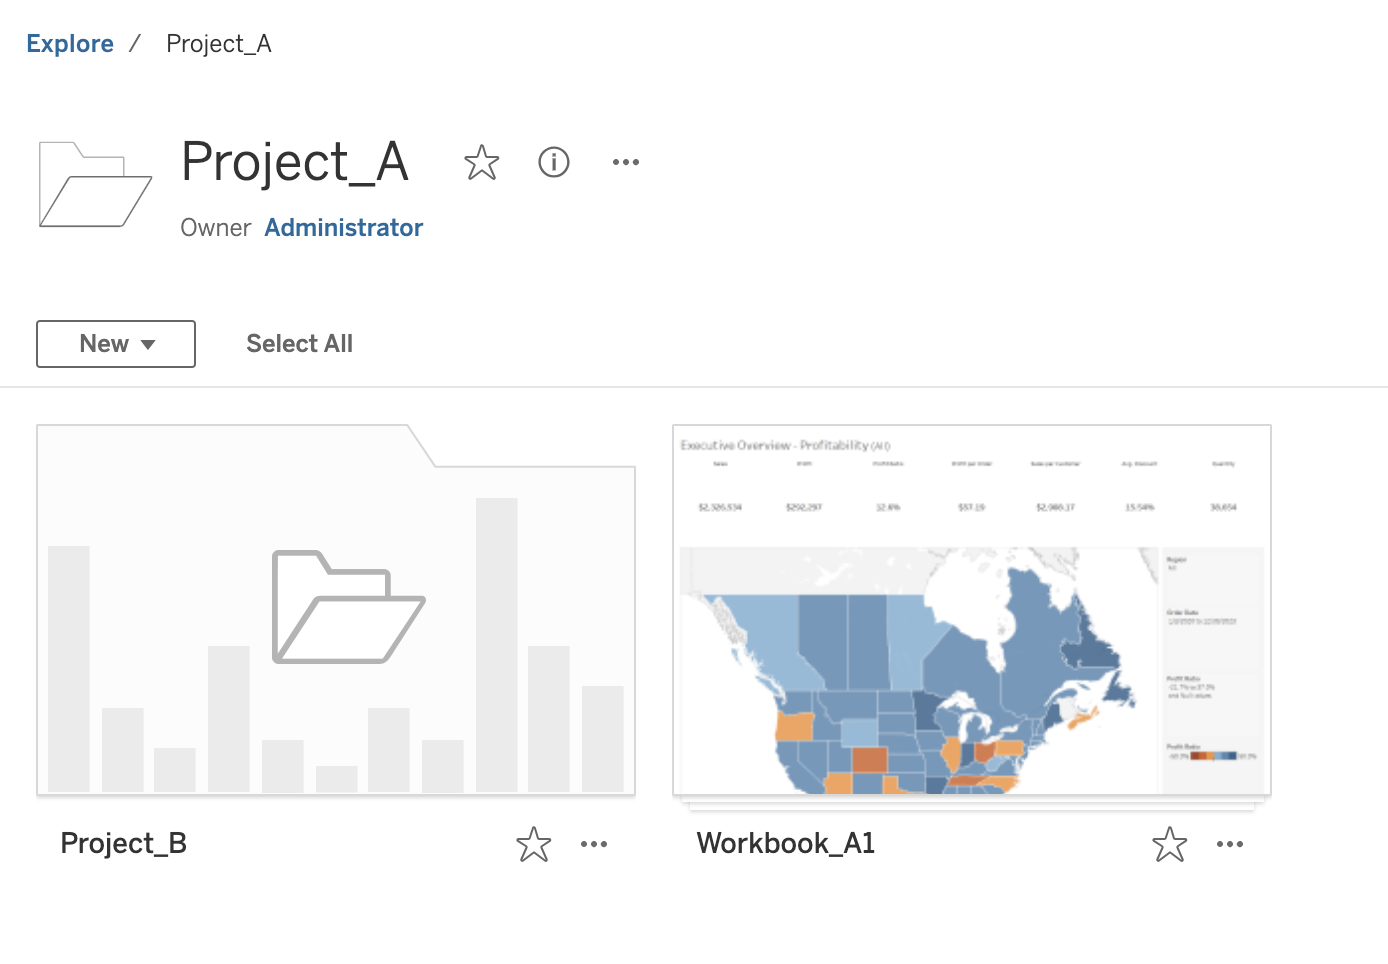Screen dimensions: 1388x964
Task: Open the Project_A details info icon
Action: [554, 162]
